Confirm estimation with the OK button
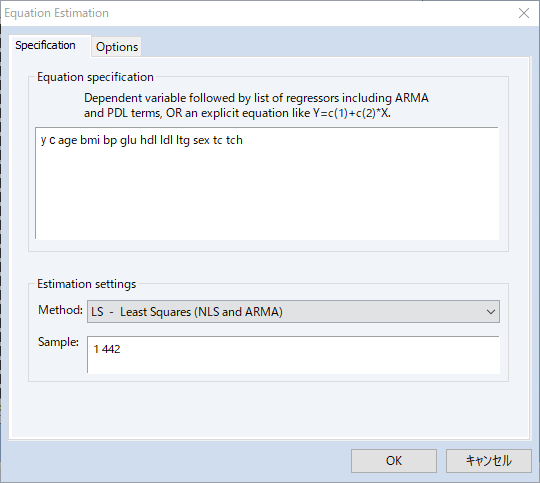Screen dimensions: 540x483 click(394, 461)
